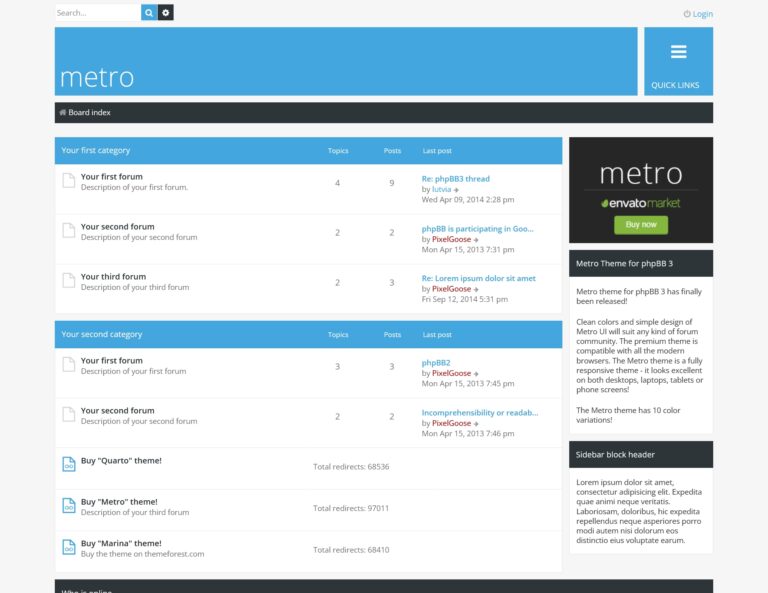Click link icon beside Buy "Metro" theme
Screen dimensions: 768x593
point(69,505)
